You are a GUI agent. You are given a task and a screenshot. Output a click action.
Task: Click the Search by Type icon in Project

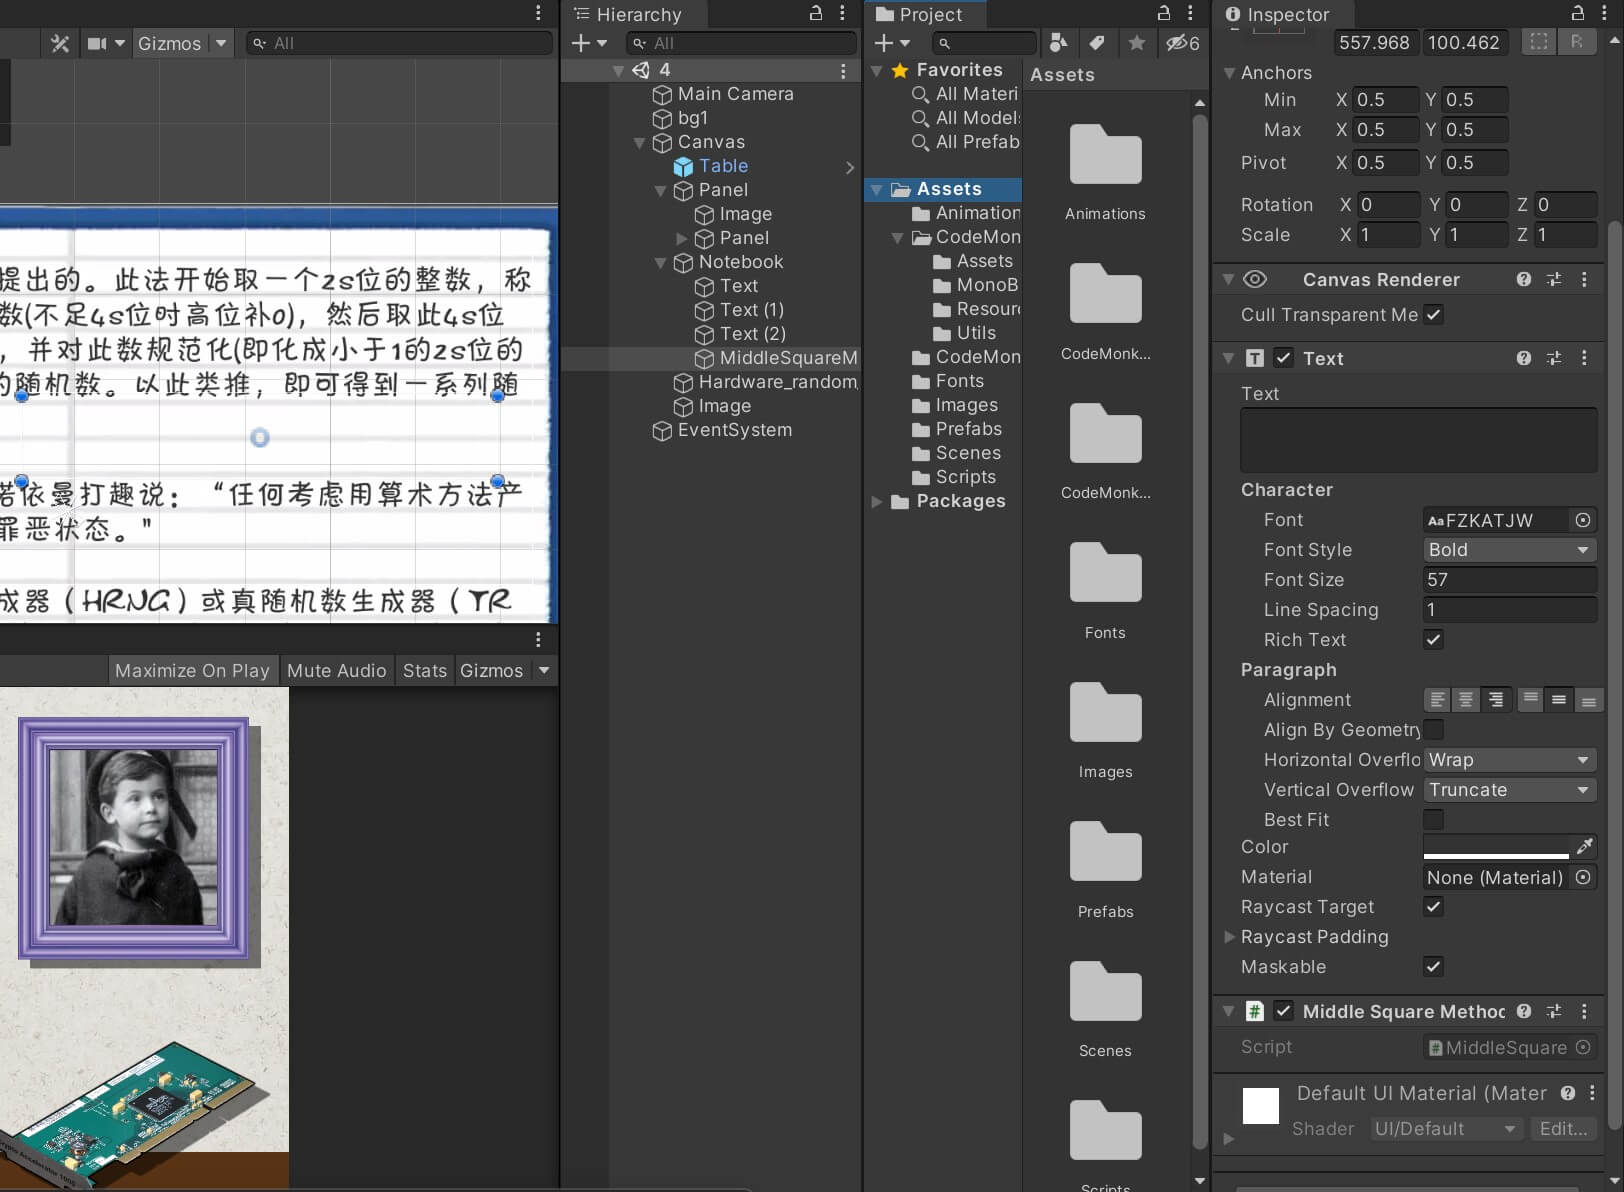(1058, 43)
